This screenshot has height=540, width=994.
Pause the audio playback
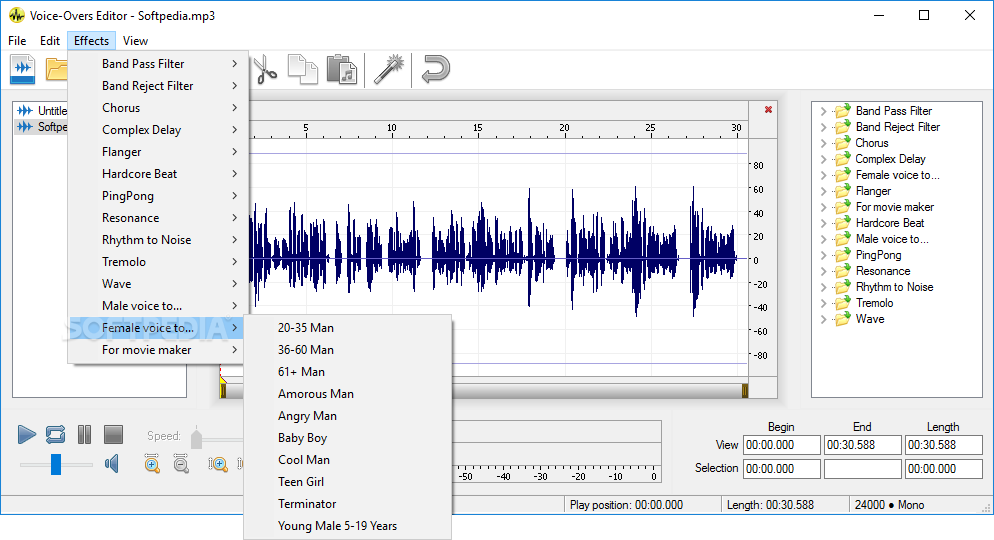point(85,434)
